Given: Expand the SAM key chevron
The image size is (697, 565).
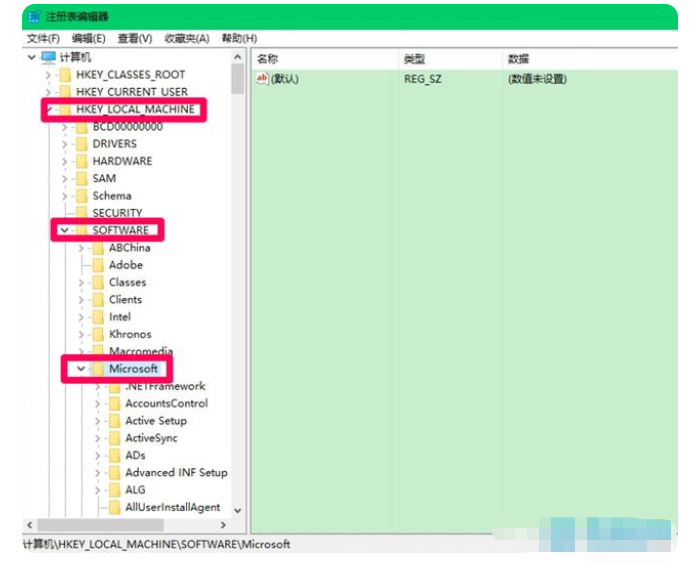Looking at the screenshot, I should click(64, 179).
